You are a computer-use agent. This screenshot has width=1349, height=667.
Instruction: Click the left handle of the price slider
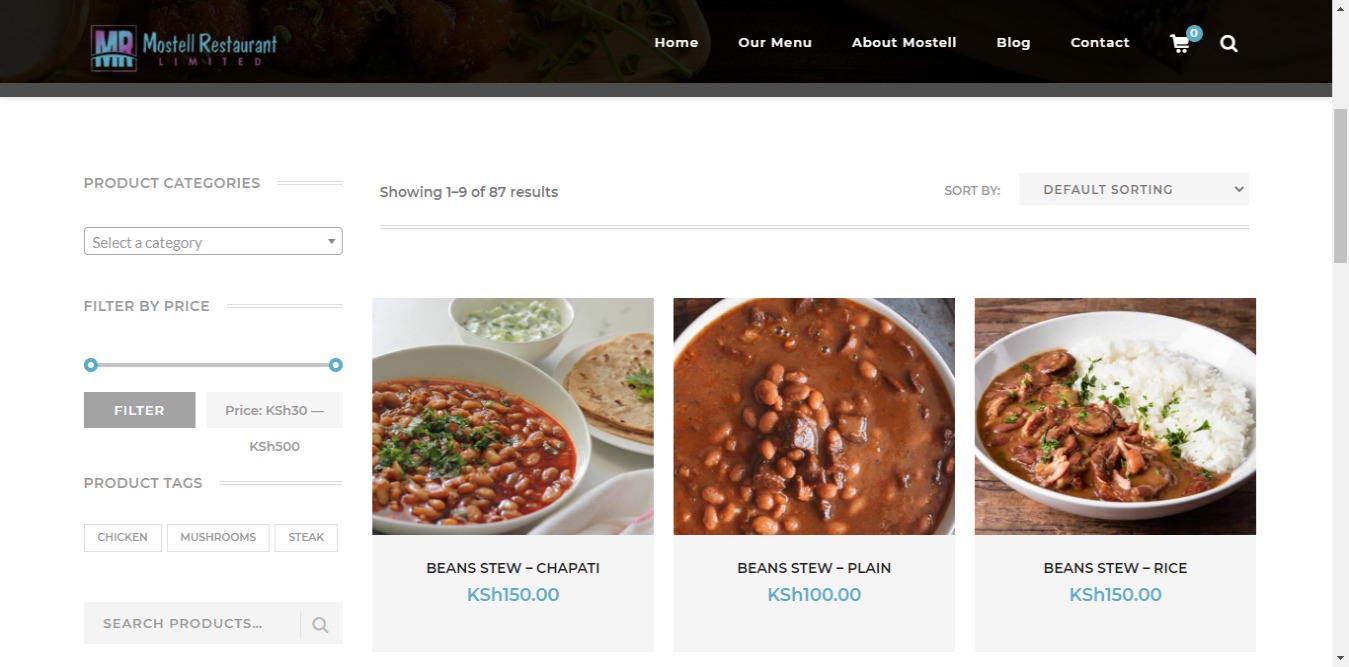click(91, 365)
